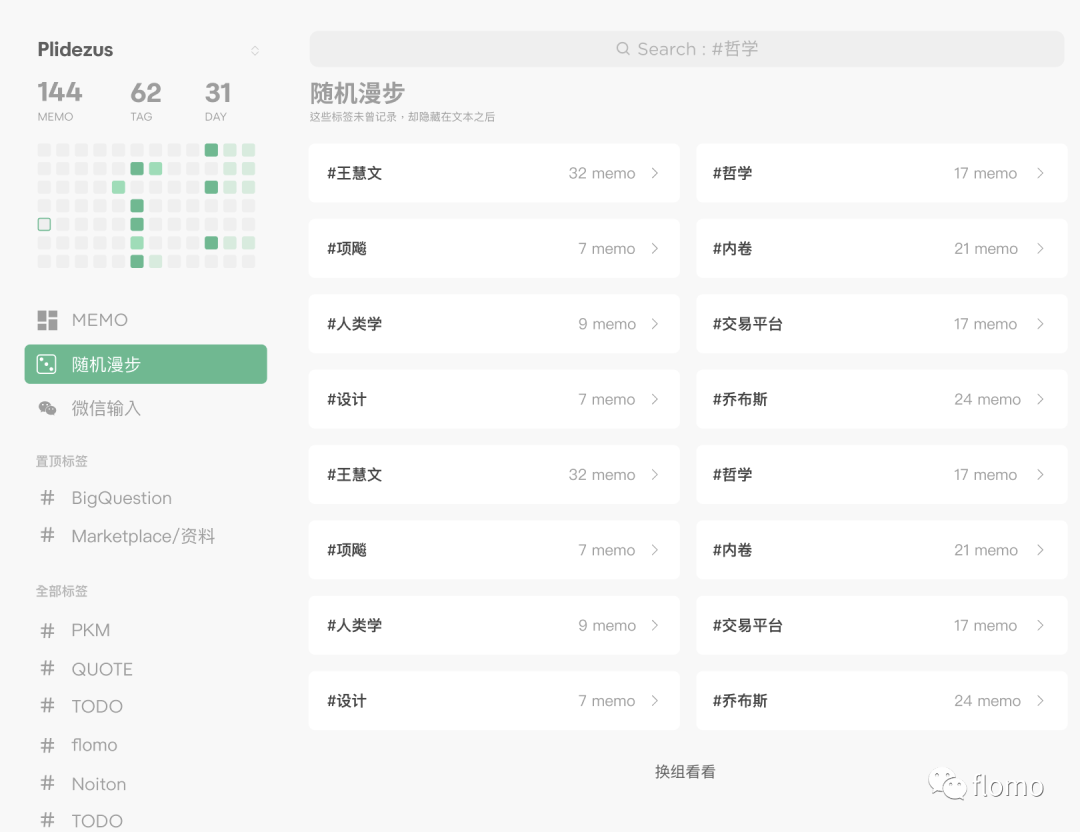The width and height of the screenshot is (1080, 832).
Task: Click the magnifier icon in the search bar
Action: coord(623,49)
